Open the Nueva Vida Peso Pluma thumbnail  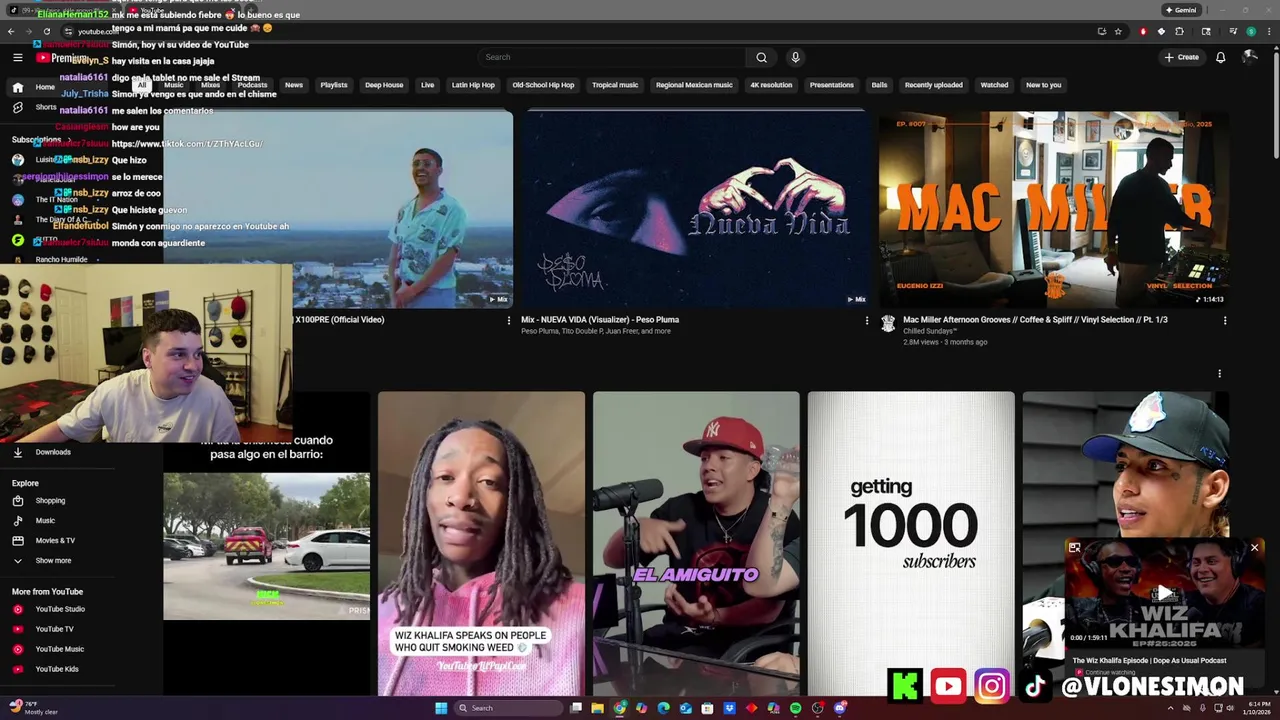pyautogui.click(x=696, y=209)
